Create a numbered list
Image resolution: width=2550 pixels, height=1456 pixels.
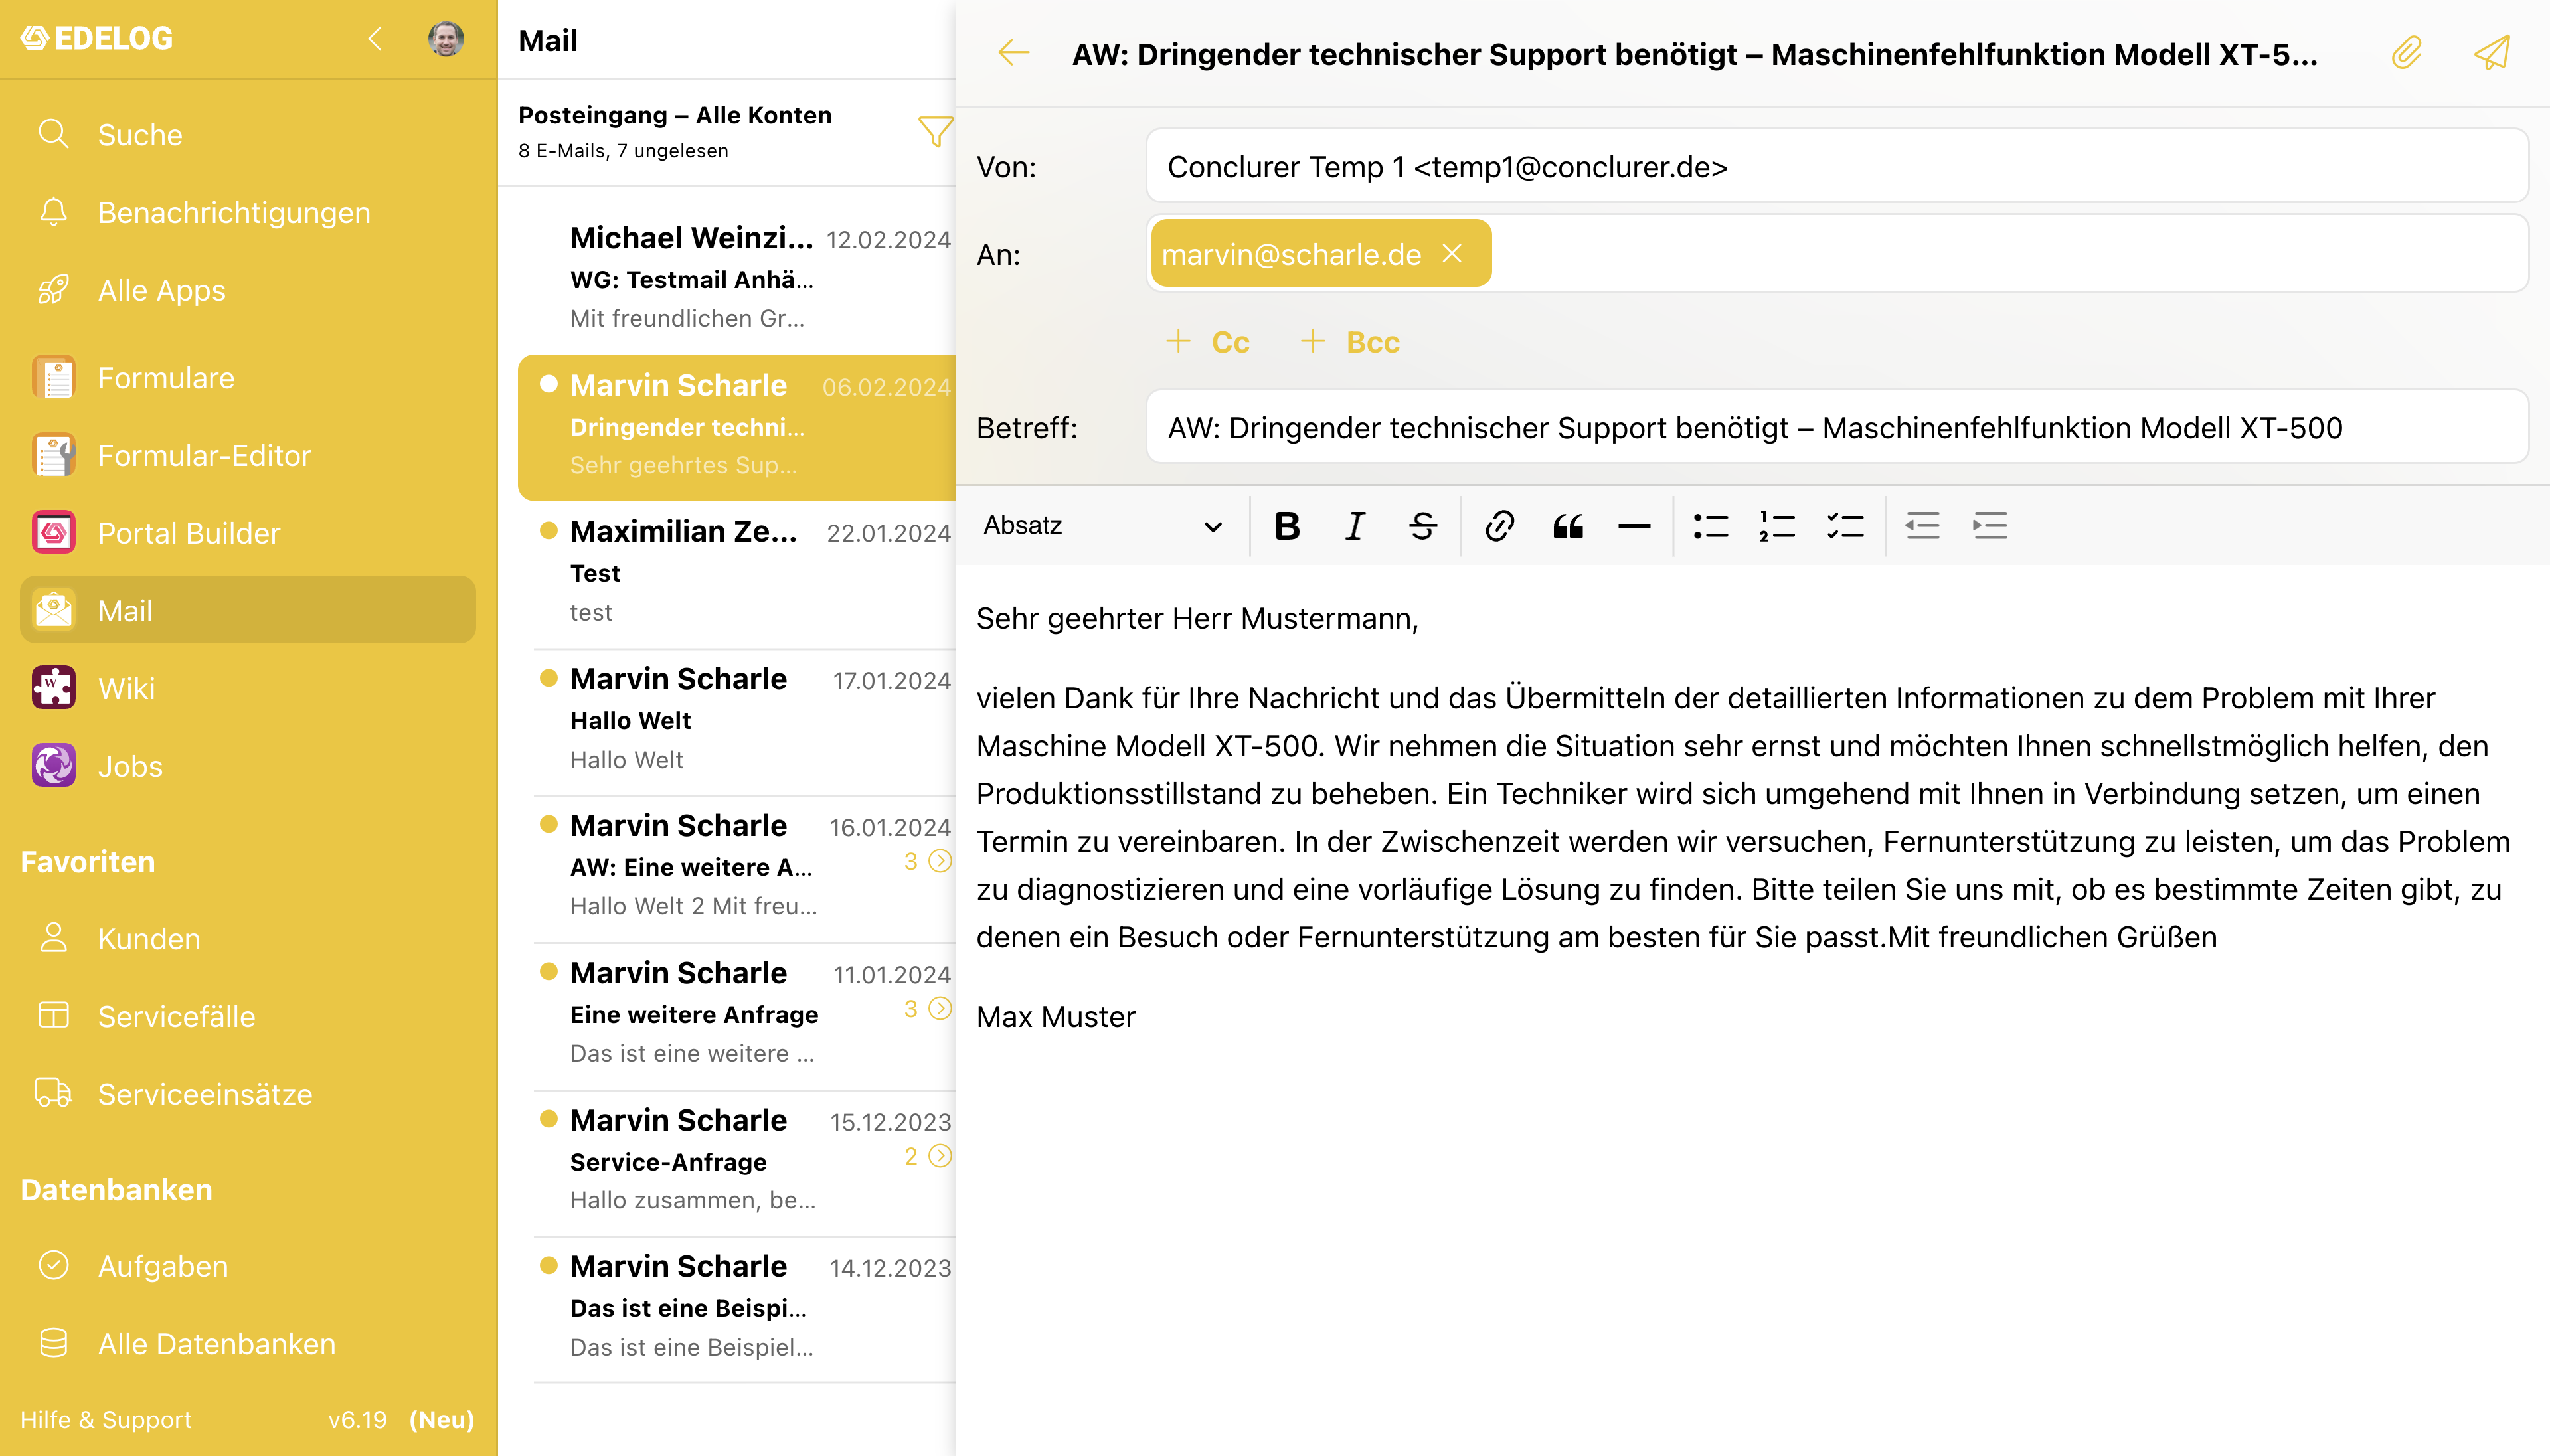point(1777,526)
